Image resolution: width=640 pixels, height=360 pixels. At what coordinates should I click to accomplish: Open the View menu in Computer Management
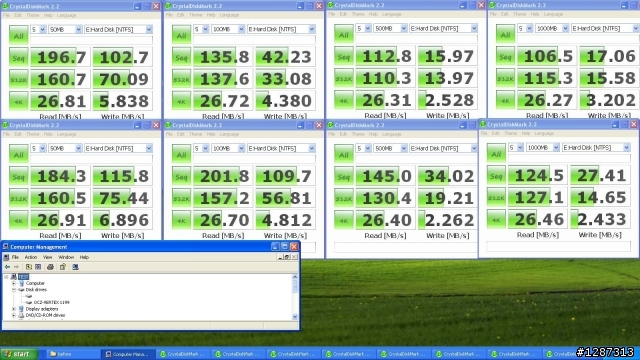coord(47,257)
